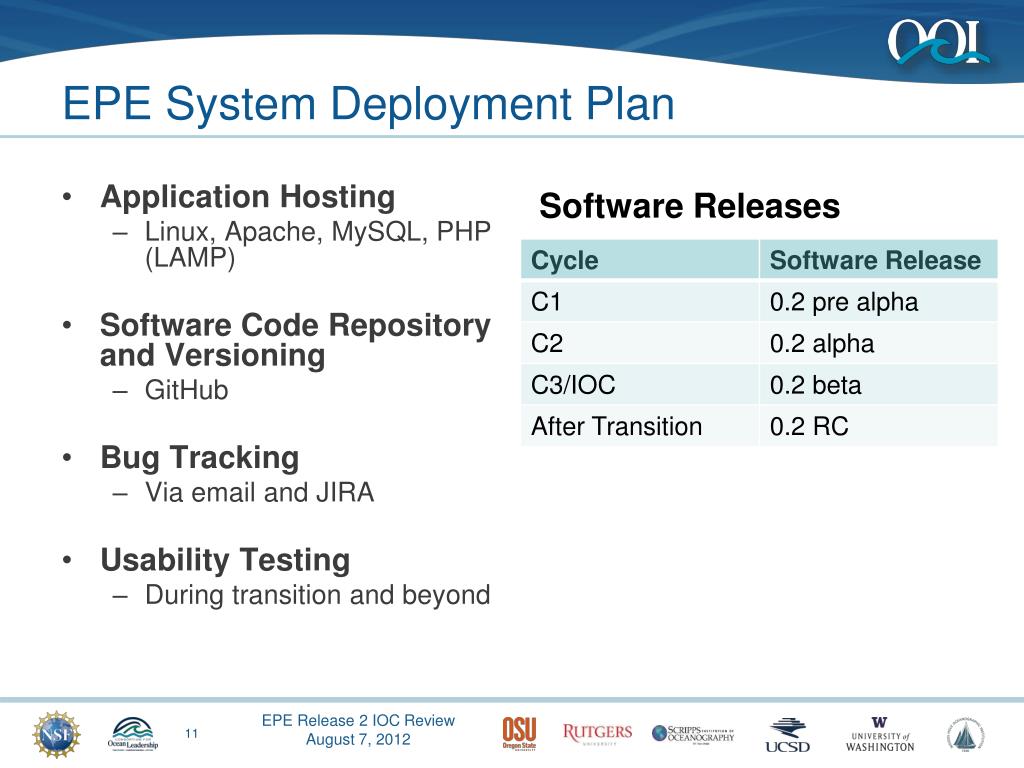Click the sailing ship seal logo

pyautogui.click(x=965, y=735)
